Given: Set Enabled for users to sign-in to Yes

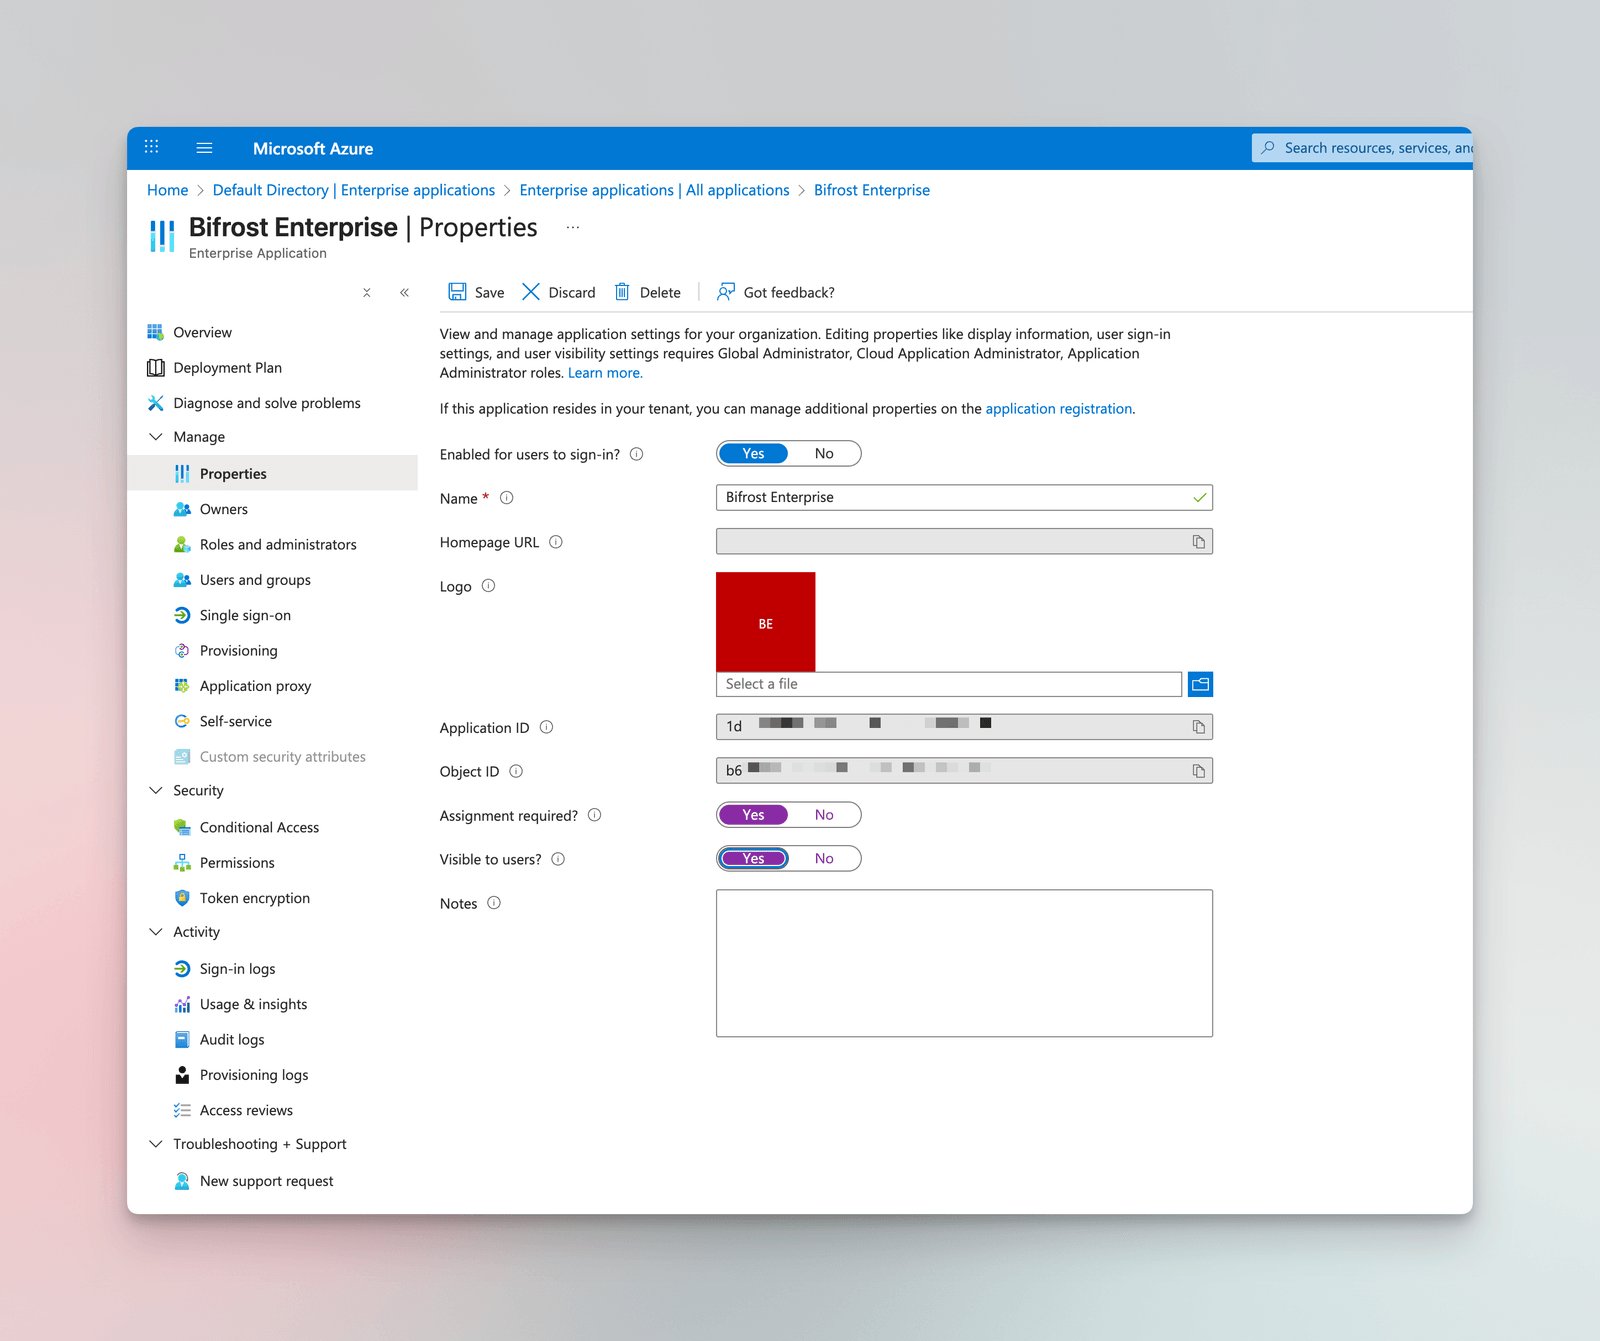Looking at the screenshot, I should click(753, 454).
